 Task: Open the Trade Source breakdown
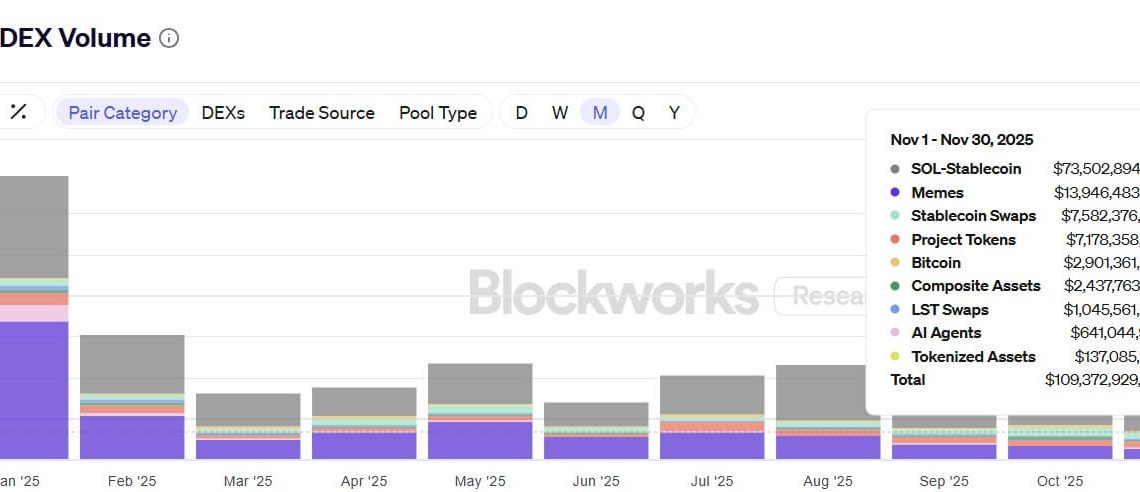(322, 113)
